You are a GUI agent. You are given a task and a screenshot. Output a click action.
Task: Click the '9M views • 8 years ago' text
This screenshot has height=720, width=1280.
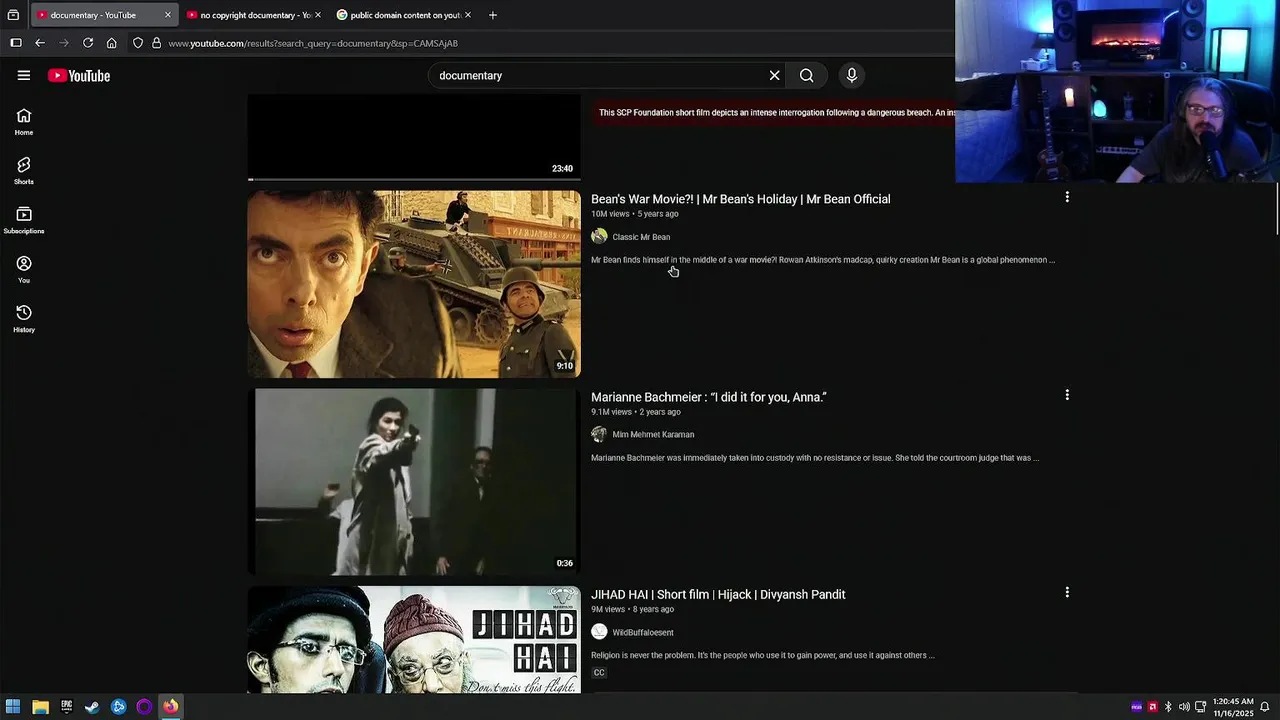[632, 609]
